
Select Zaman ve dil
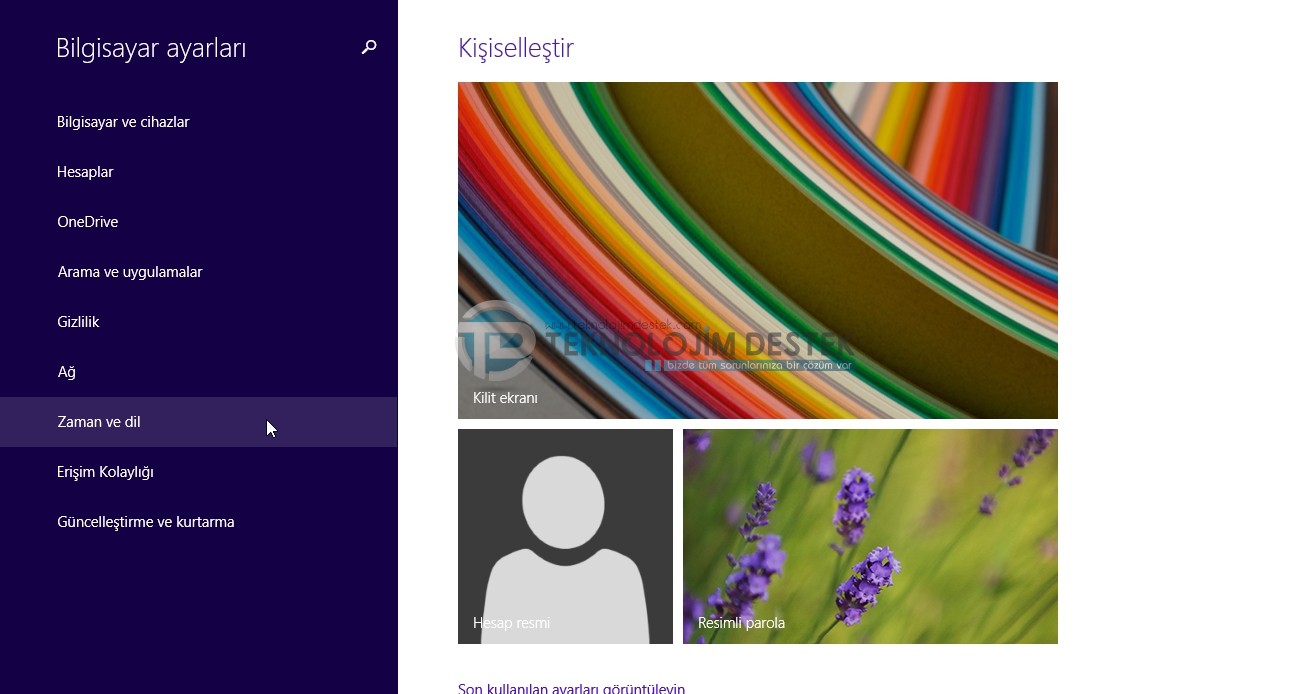199,422
